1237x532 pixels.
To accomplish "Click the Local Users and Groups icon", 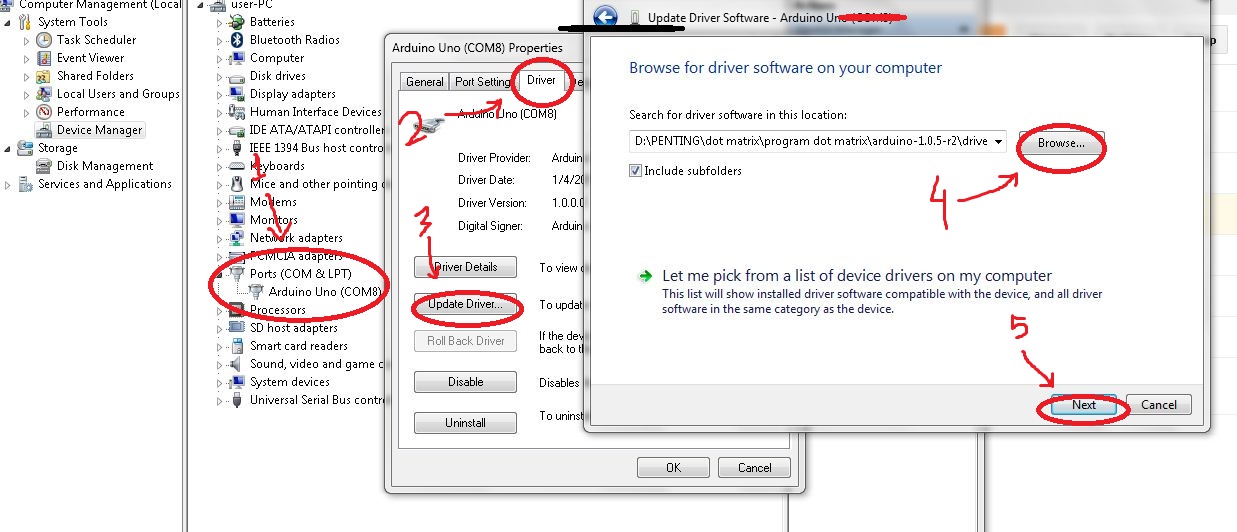I will [x=44, y=94].
